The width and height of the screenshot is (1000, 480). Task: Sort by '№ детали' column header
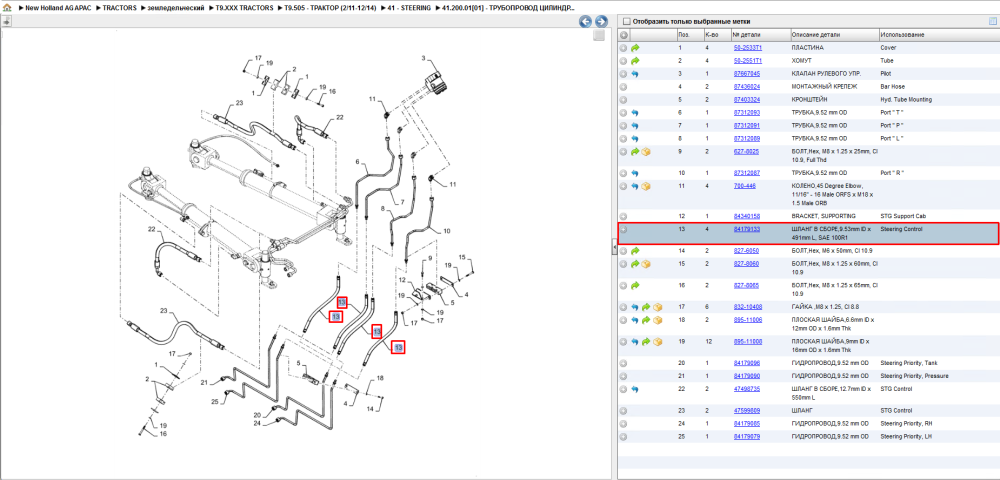[x=760, y=35]
